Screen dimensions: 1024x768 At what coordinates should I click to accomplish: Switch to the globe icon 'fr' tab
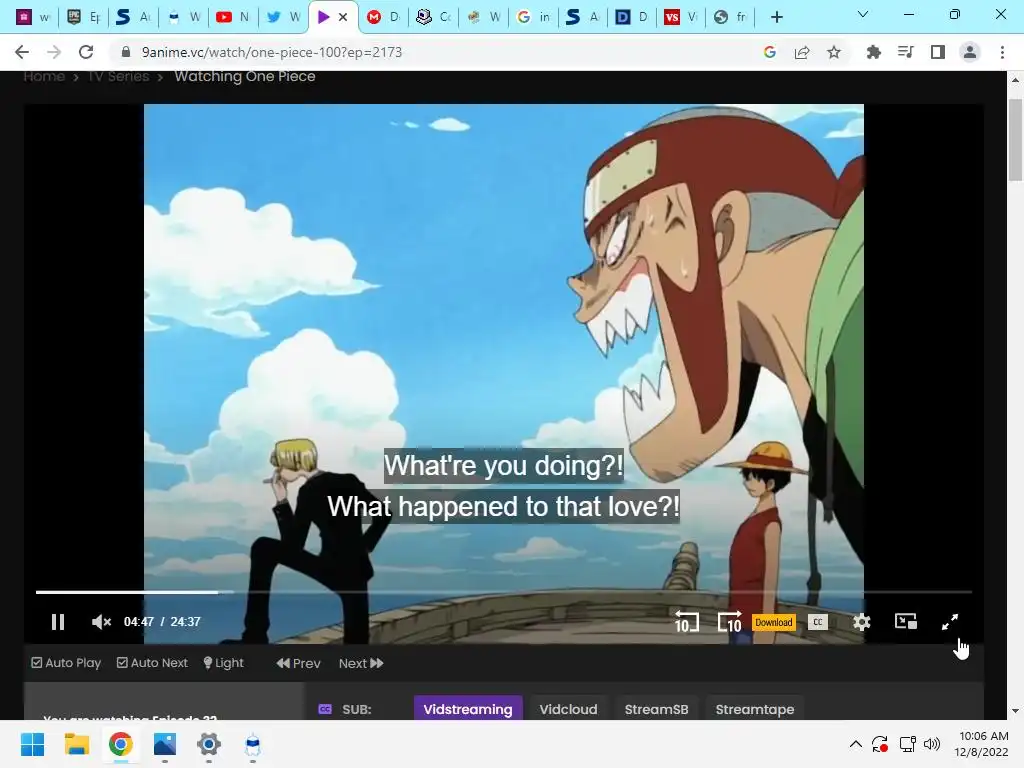pos(731,17)
